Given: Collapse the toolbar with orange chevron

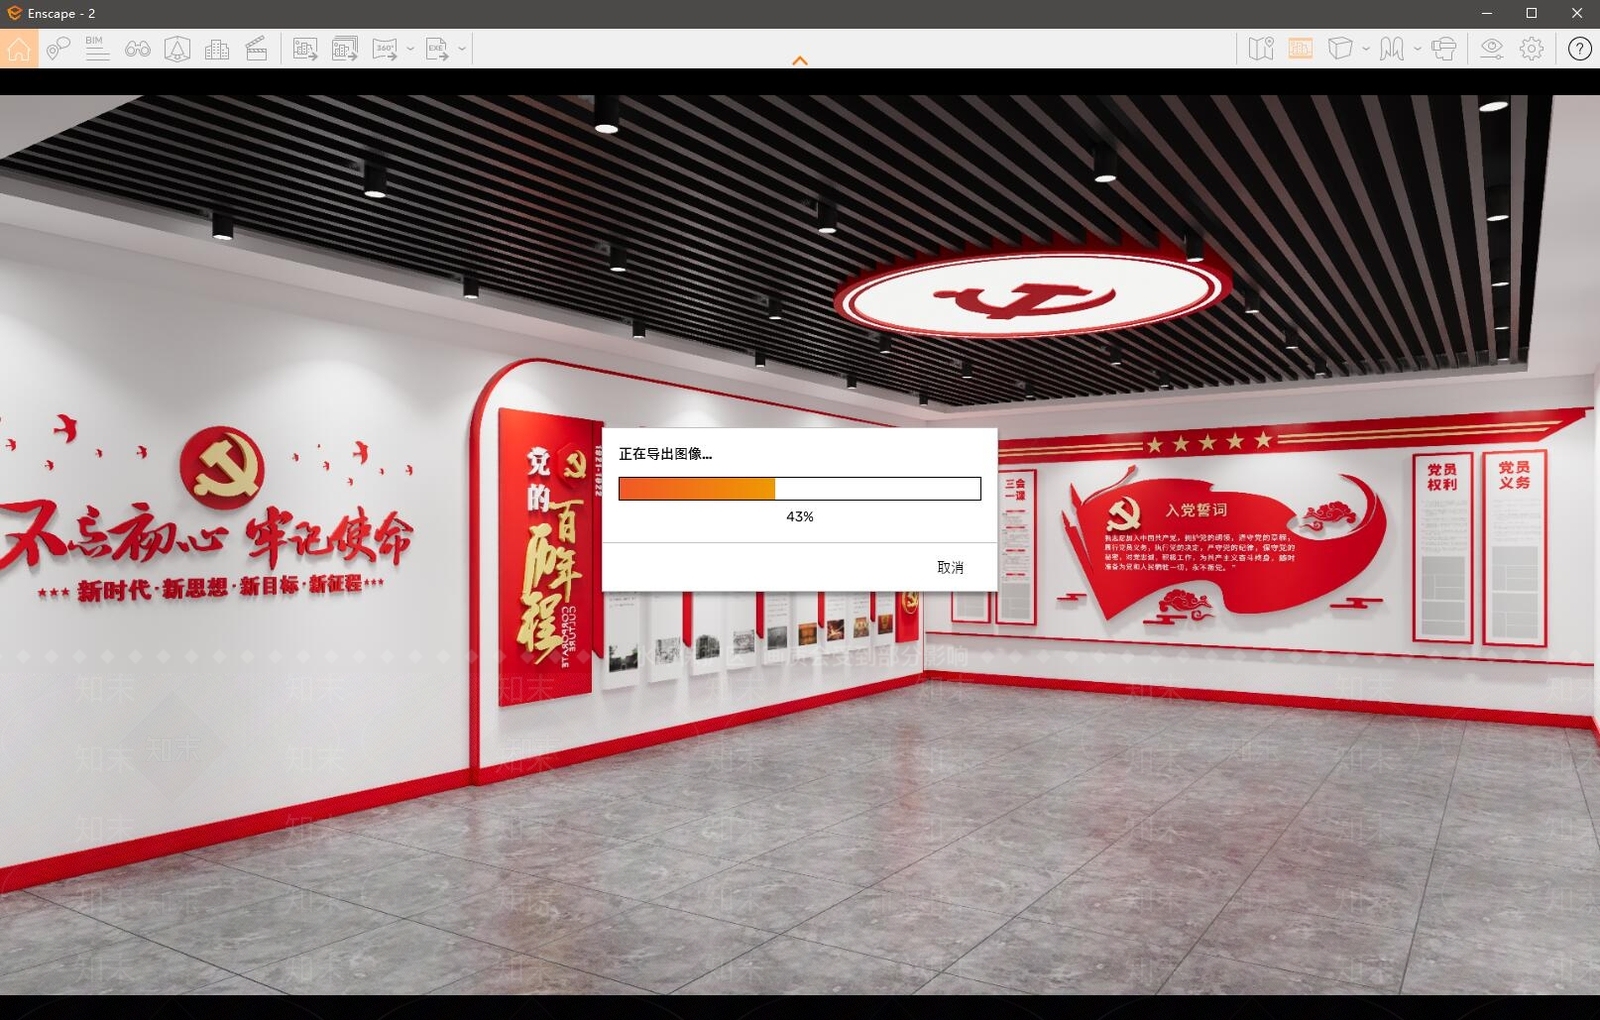Looking at the screenshot, I should (x=800, y=61).
